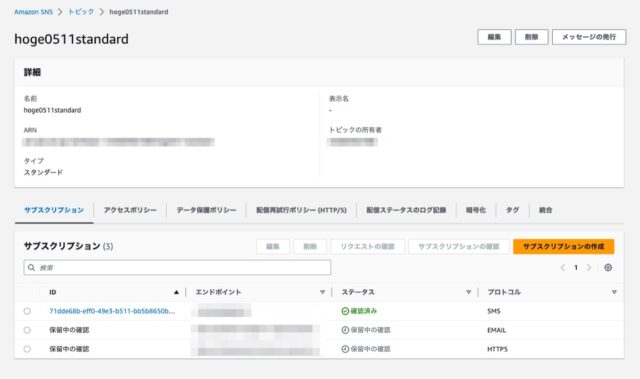Open subscription ID 71dde68b link
640x379 pixels.
point(112,311)
